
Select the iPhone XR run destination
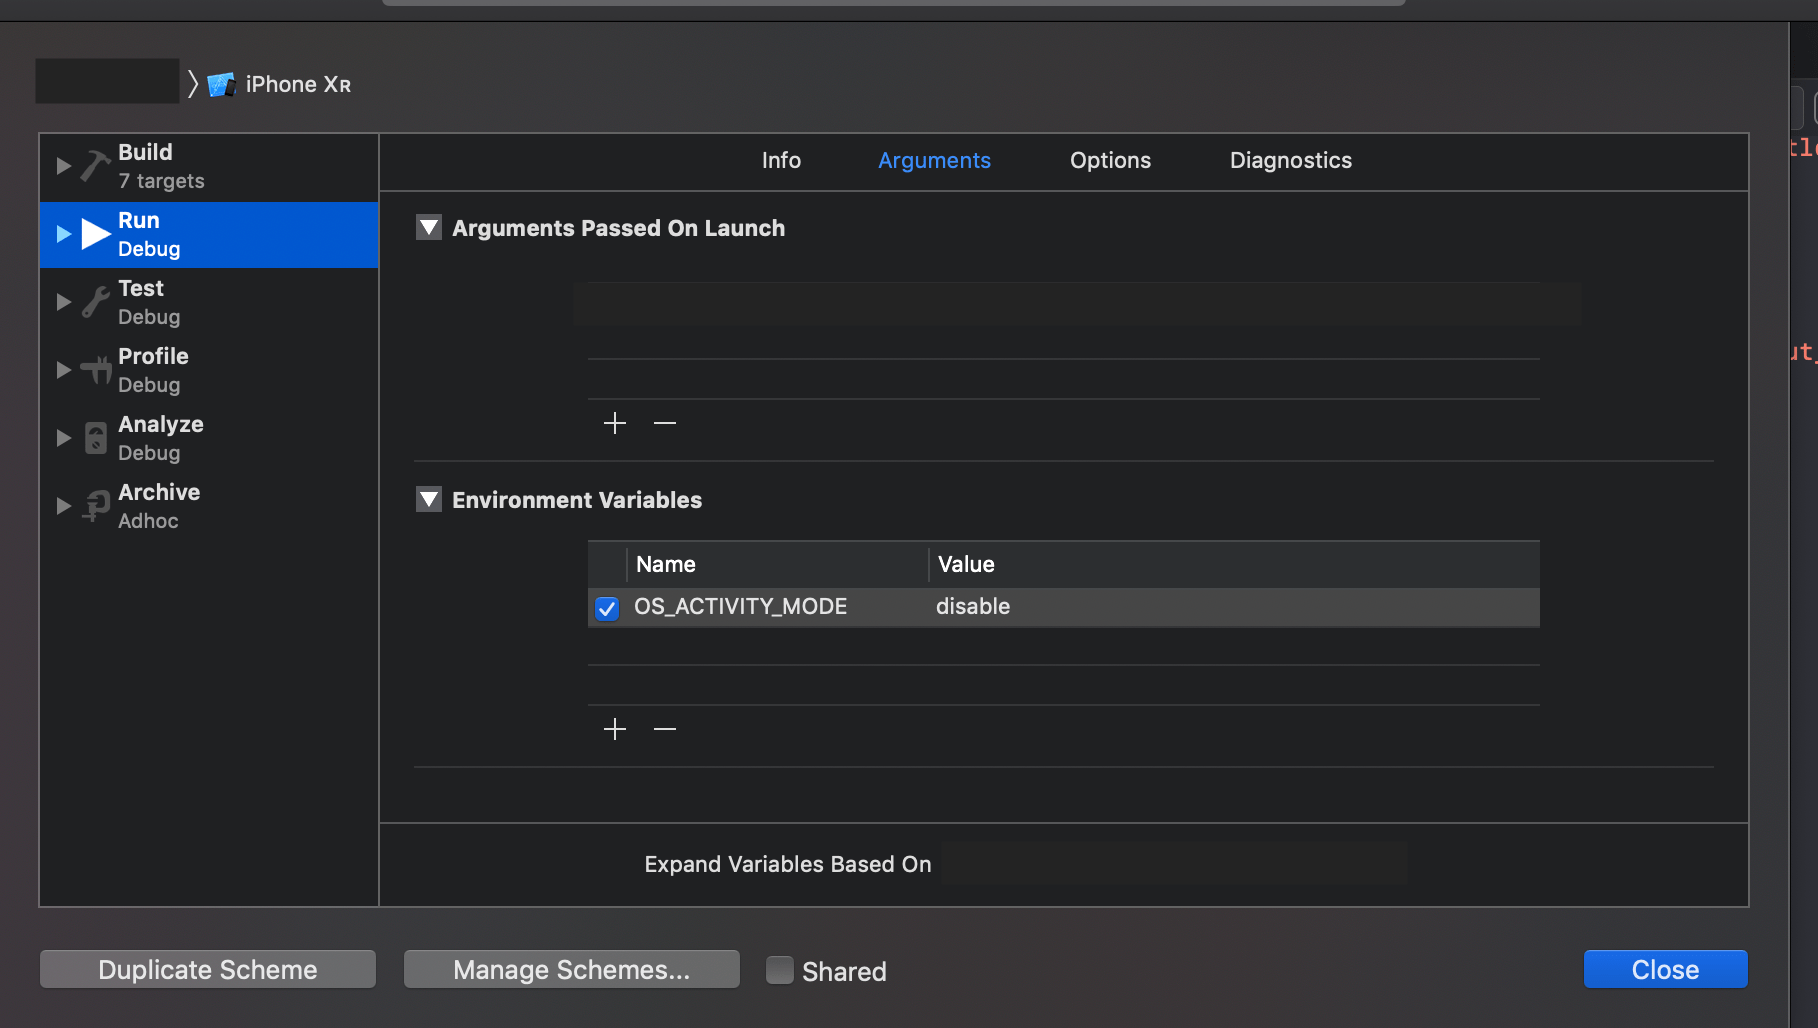pyautogui.click(x=296, y=84)
